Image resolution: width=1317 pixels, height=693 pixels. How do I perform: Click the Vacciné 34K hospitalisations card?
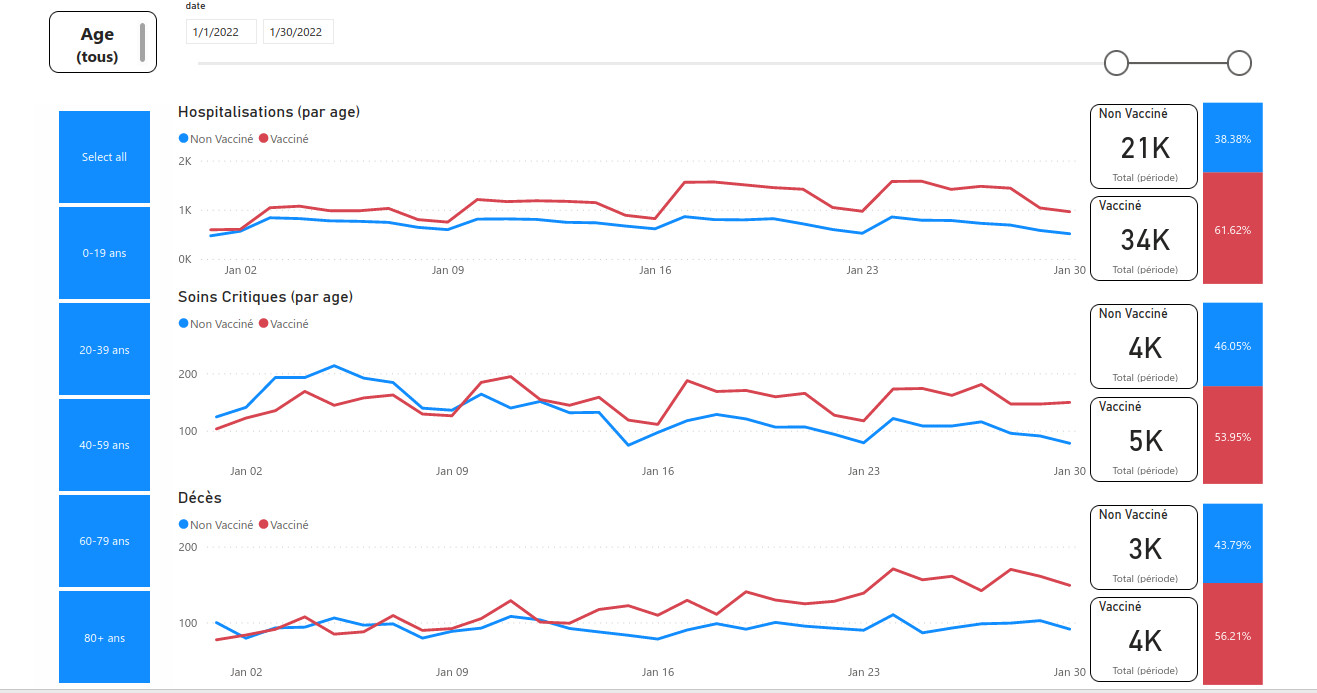1143,239
